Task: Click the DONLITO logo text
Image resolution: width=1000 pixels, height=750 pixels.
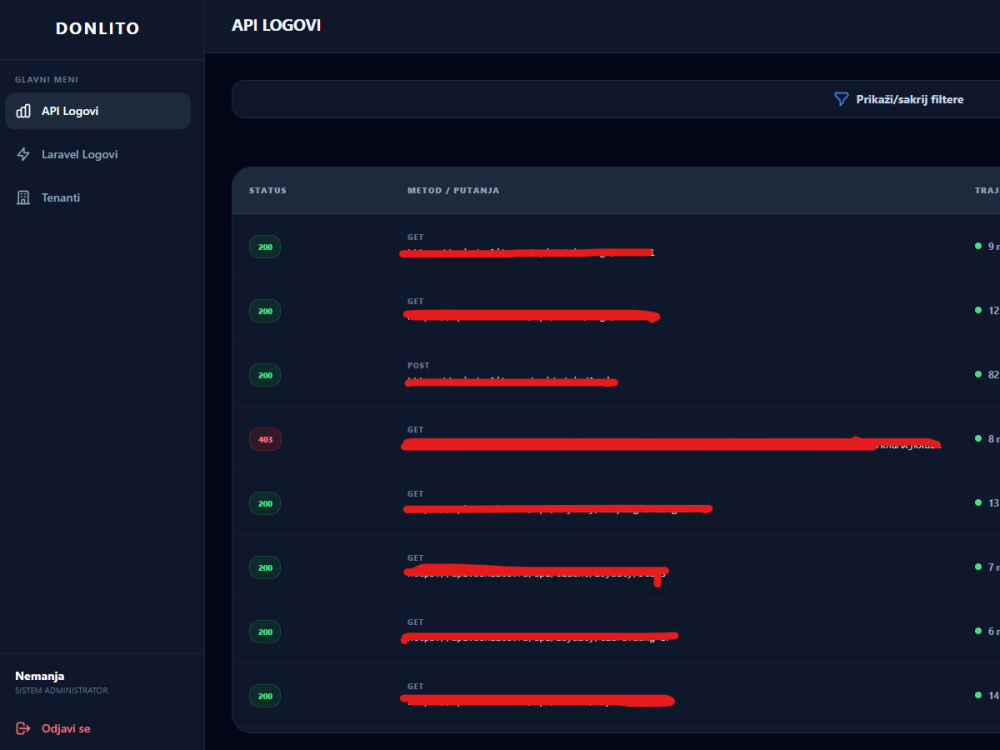Action: (x=98, y=28)
